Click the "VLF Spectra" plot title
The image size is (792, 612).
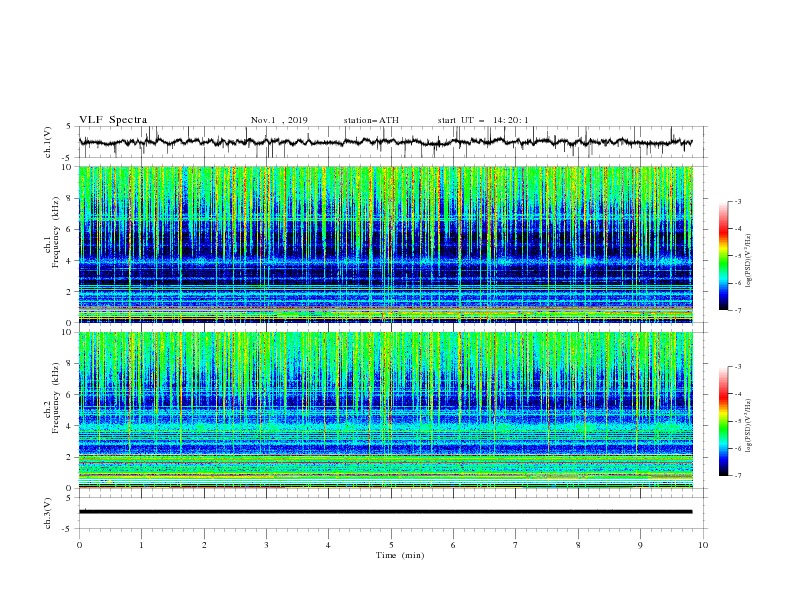113,120
